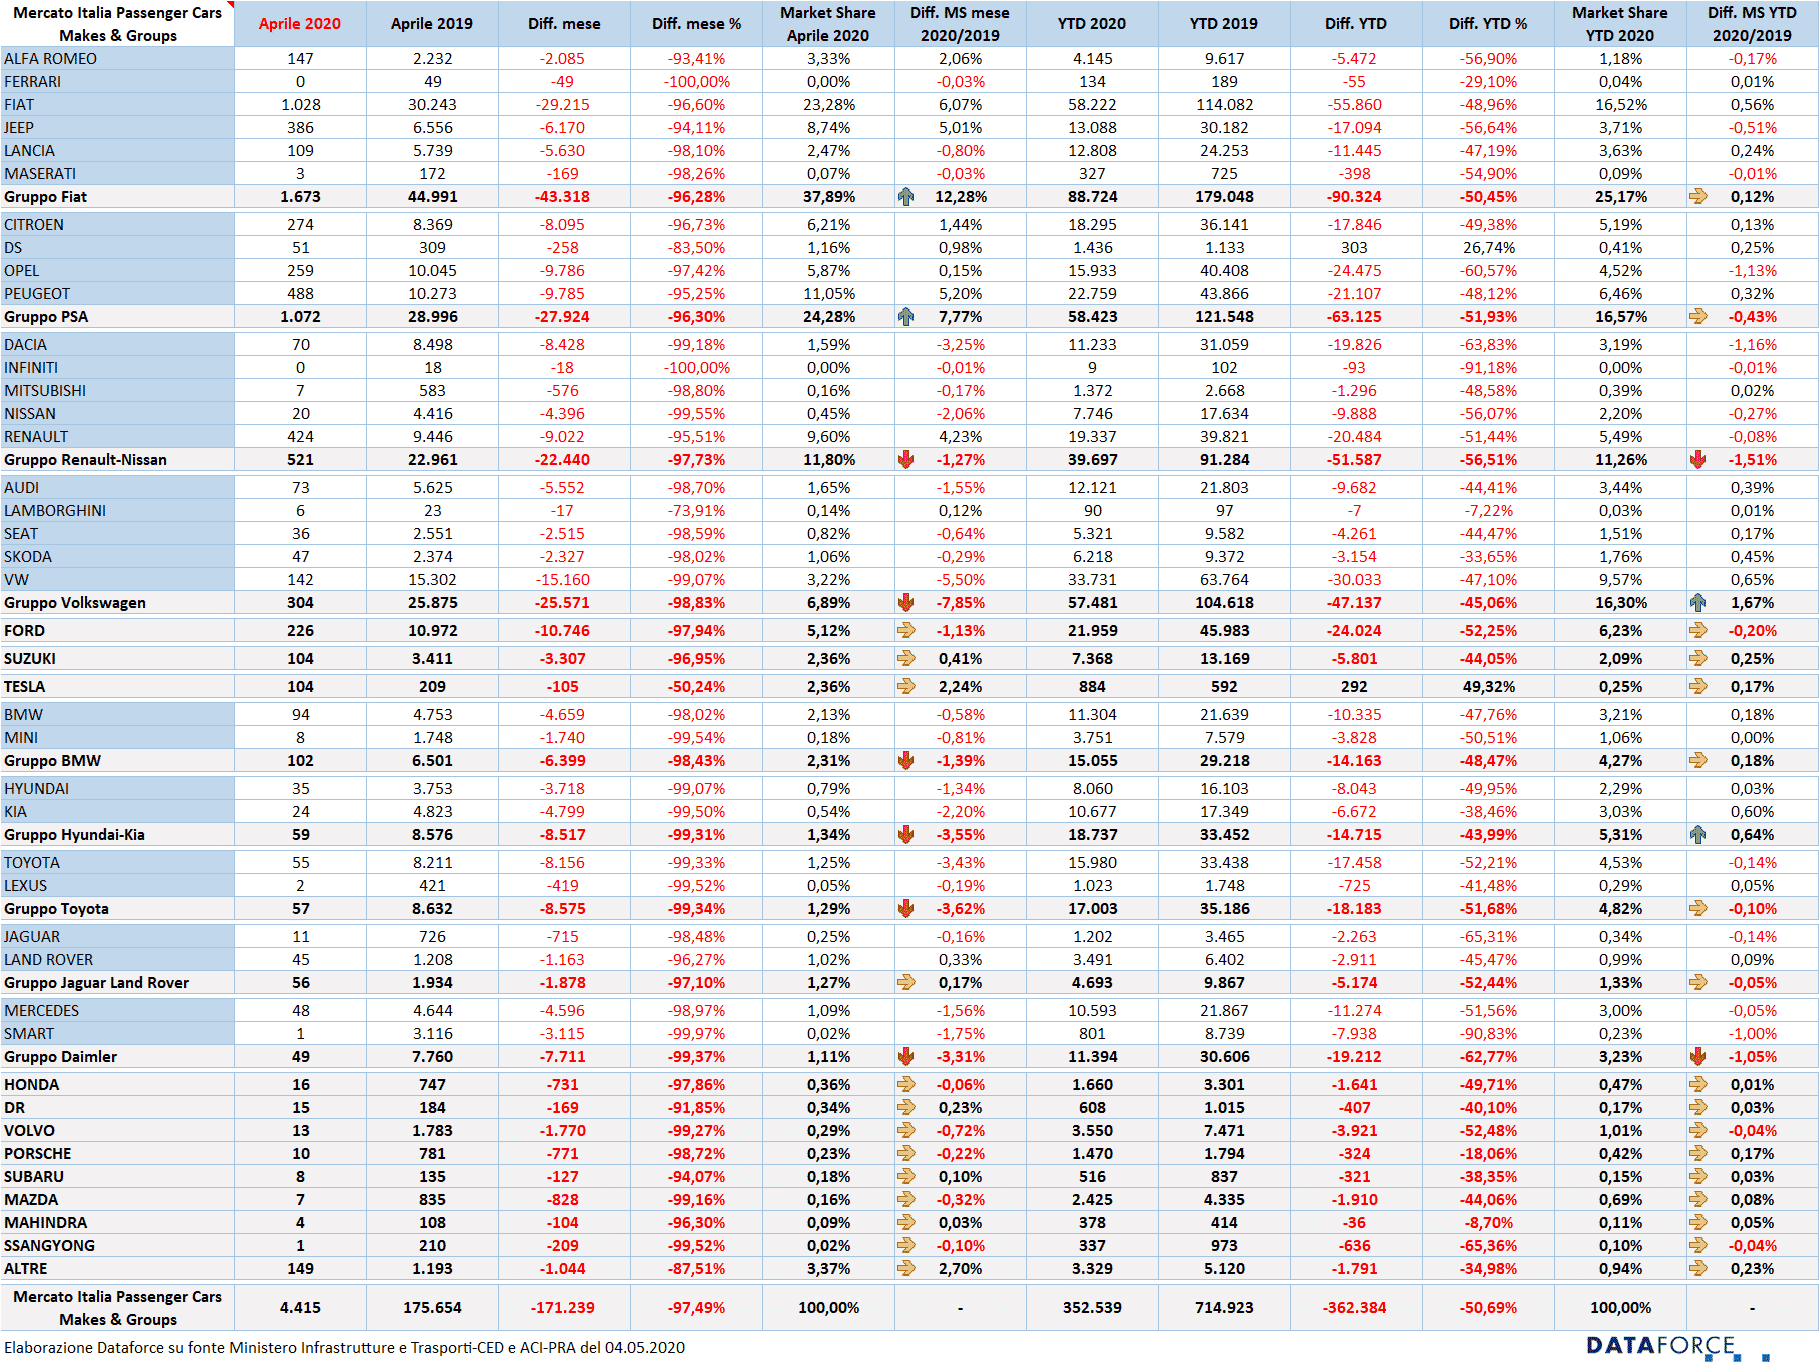Click the up arrow icon in Gruppo Fiat row

pyautogui.click(x=906, y=197)
